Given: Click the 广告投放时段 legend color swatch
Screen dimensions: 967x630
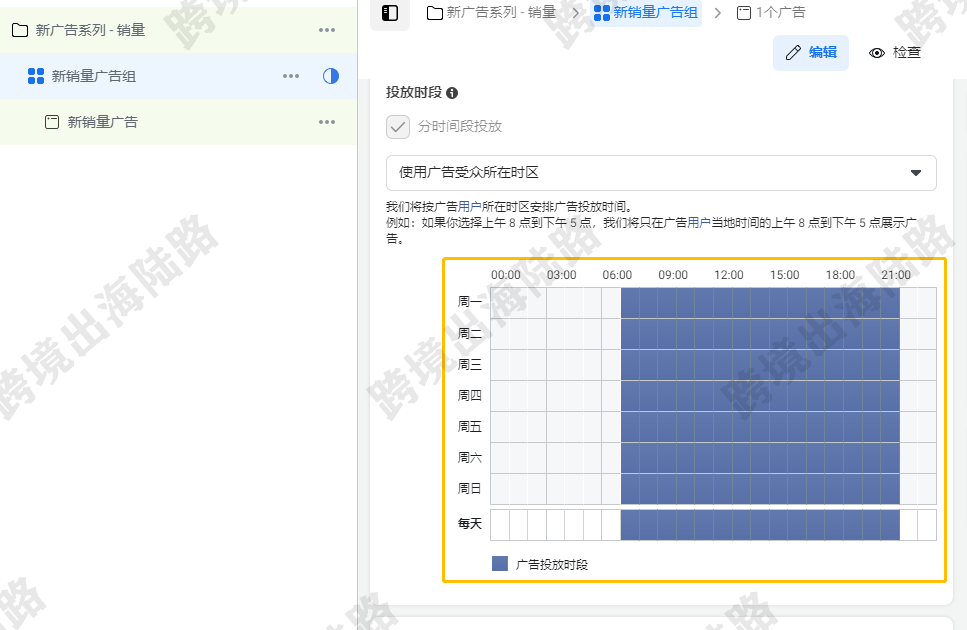Looking at the screenshot, I should tap(500, 563).
